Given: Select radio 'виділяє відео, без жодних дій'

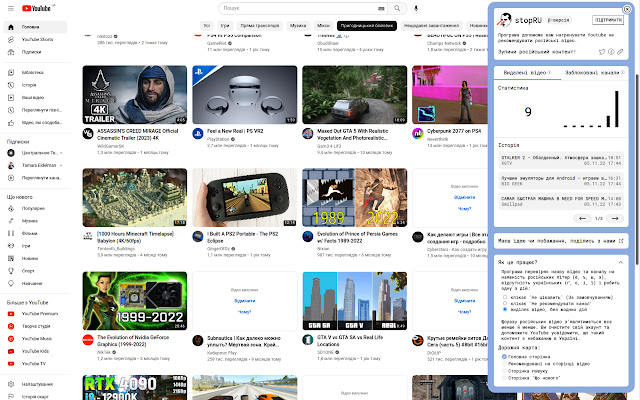Looking at the screenshot, I should pos(505,309).
